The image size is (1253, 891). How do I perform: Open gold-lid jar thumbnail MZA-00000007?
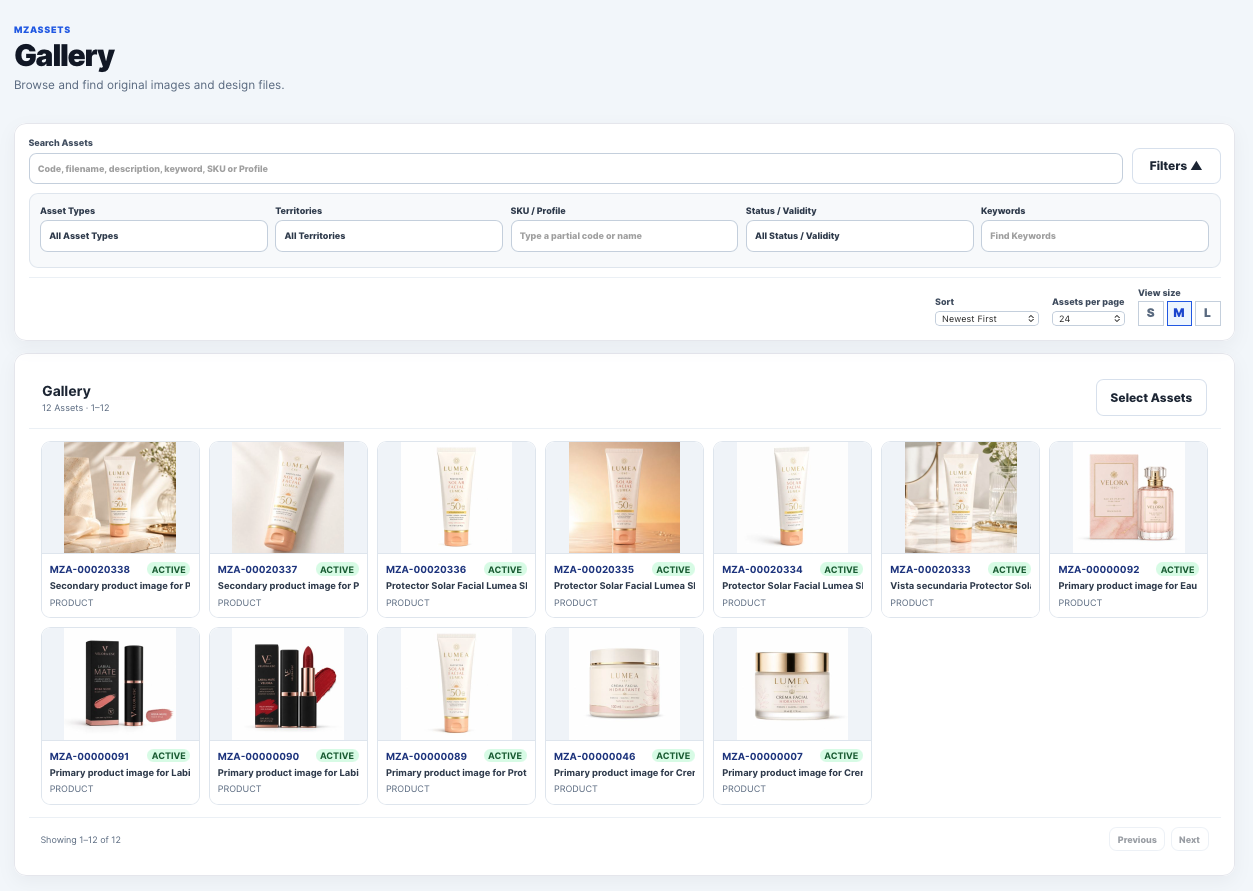click(792, 684)
